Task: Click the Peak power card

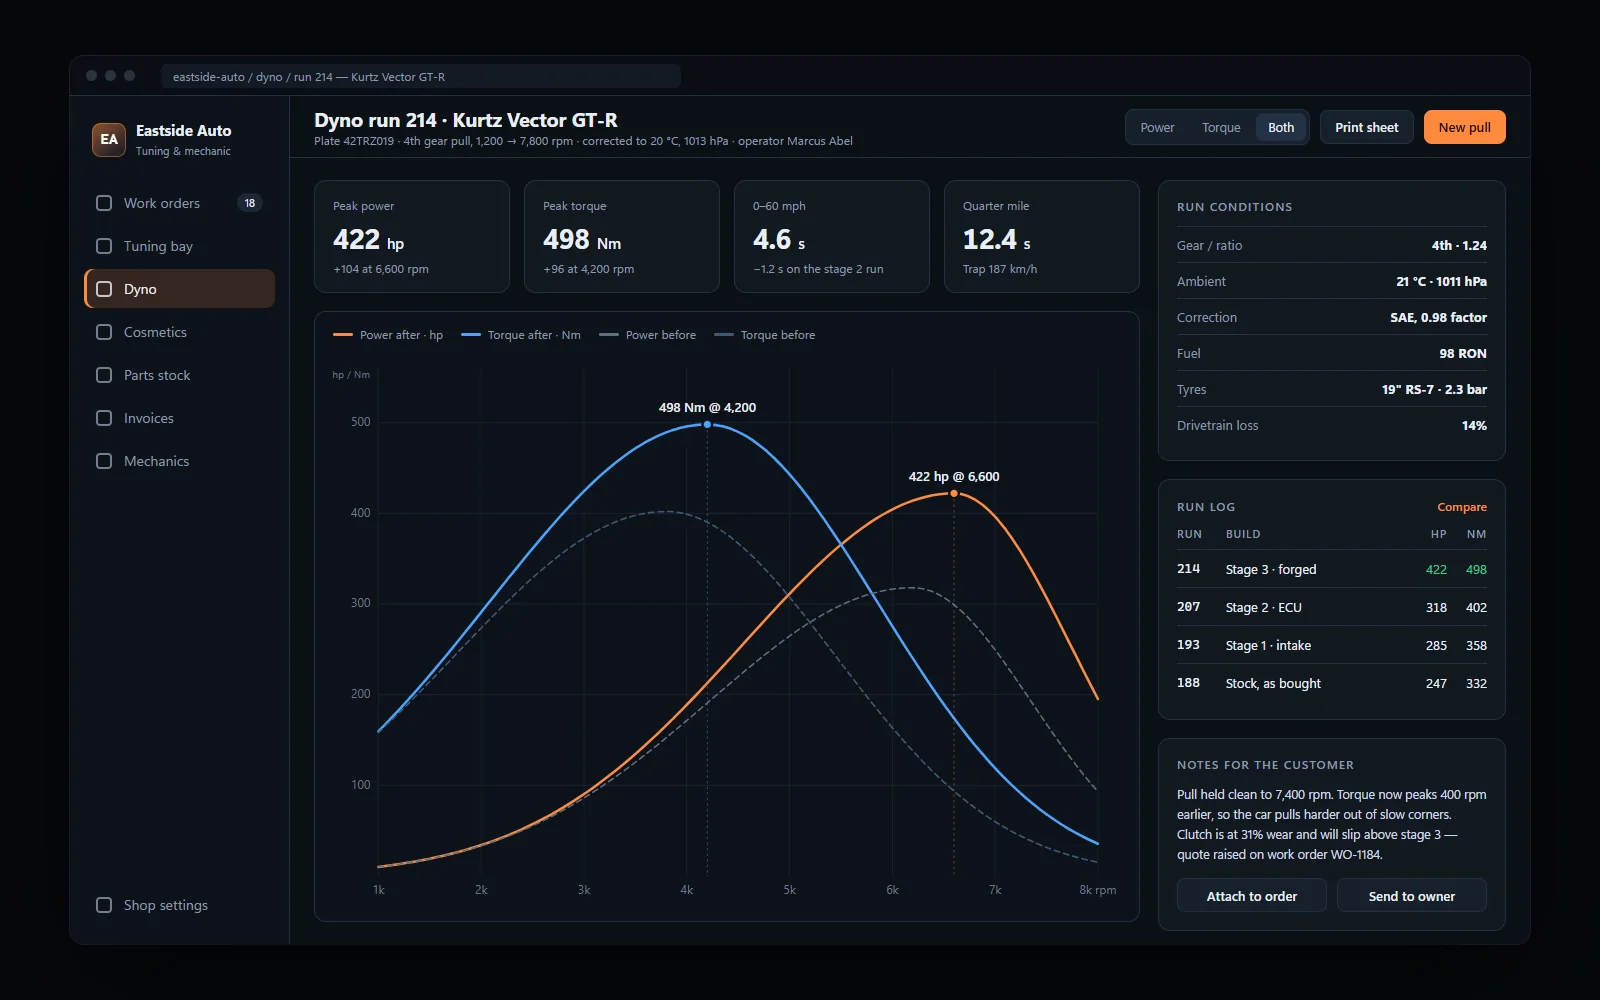Action: [412, 237]
